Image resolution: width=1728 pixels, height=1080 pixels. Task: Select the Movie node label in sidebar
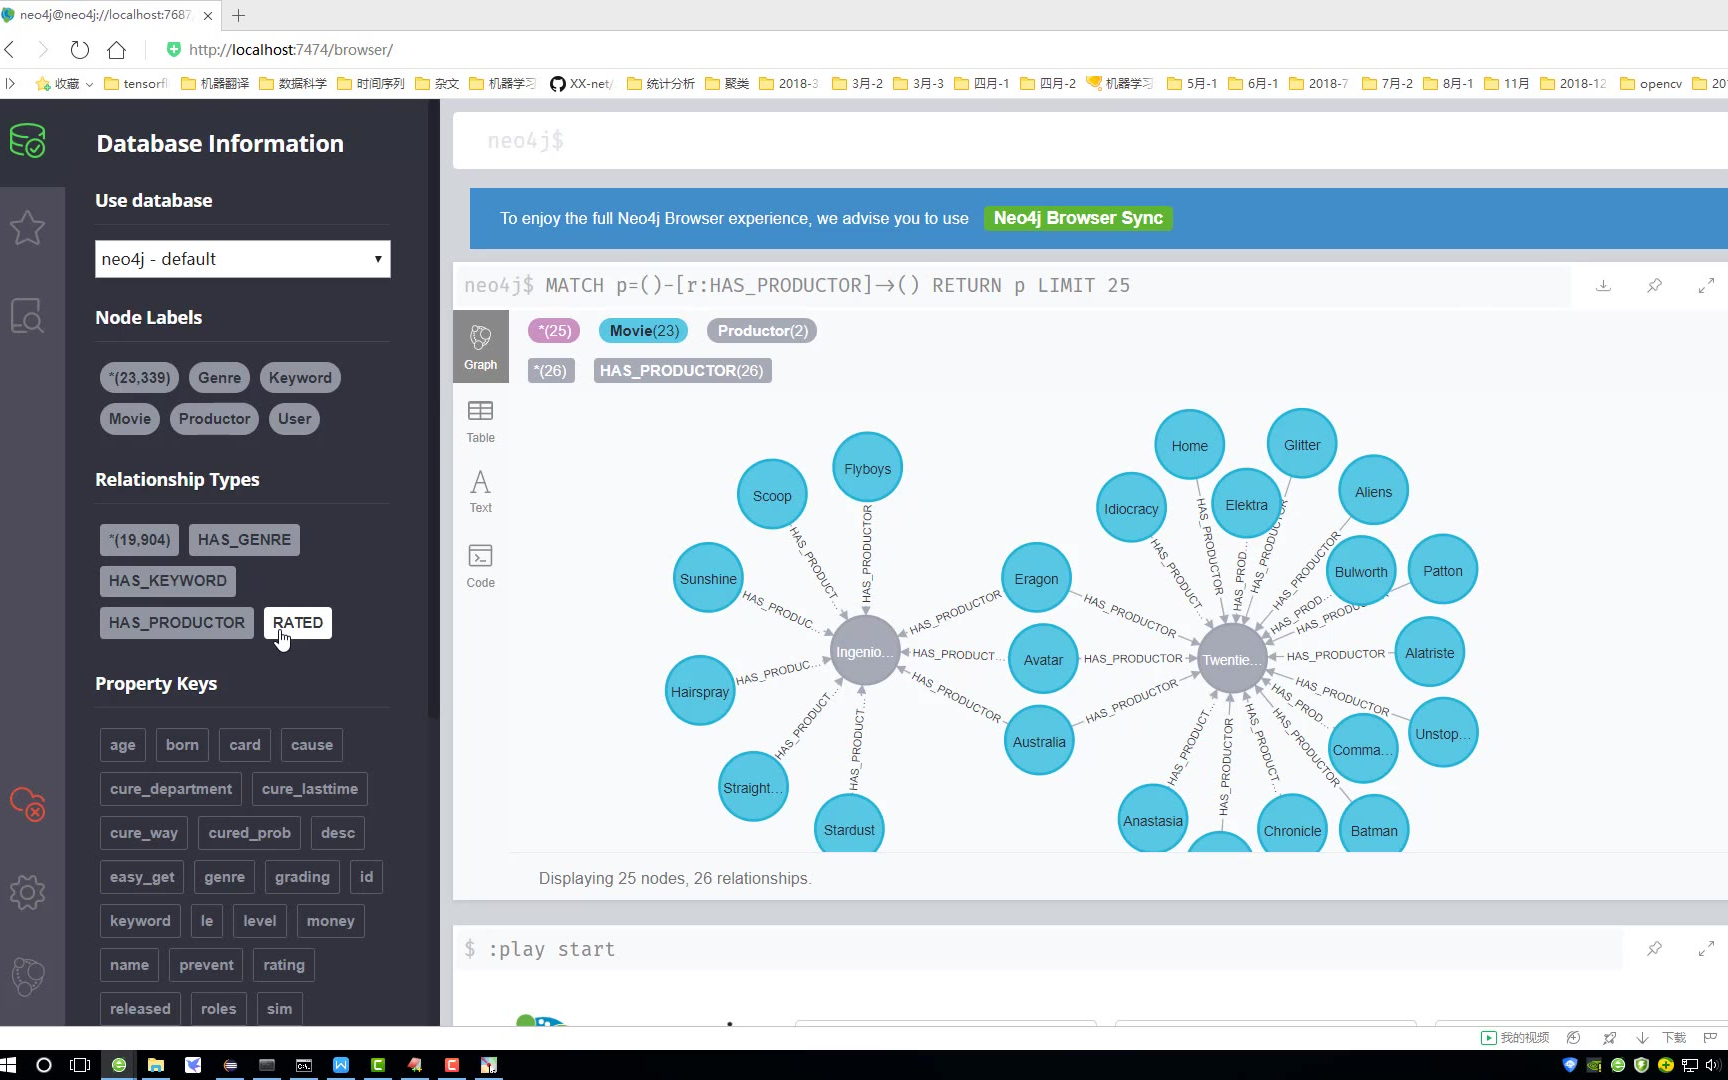[x=130, y=418]
